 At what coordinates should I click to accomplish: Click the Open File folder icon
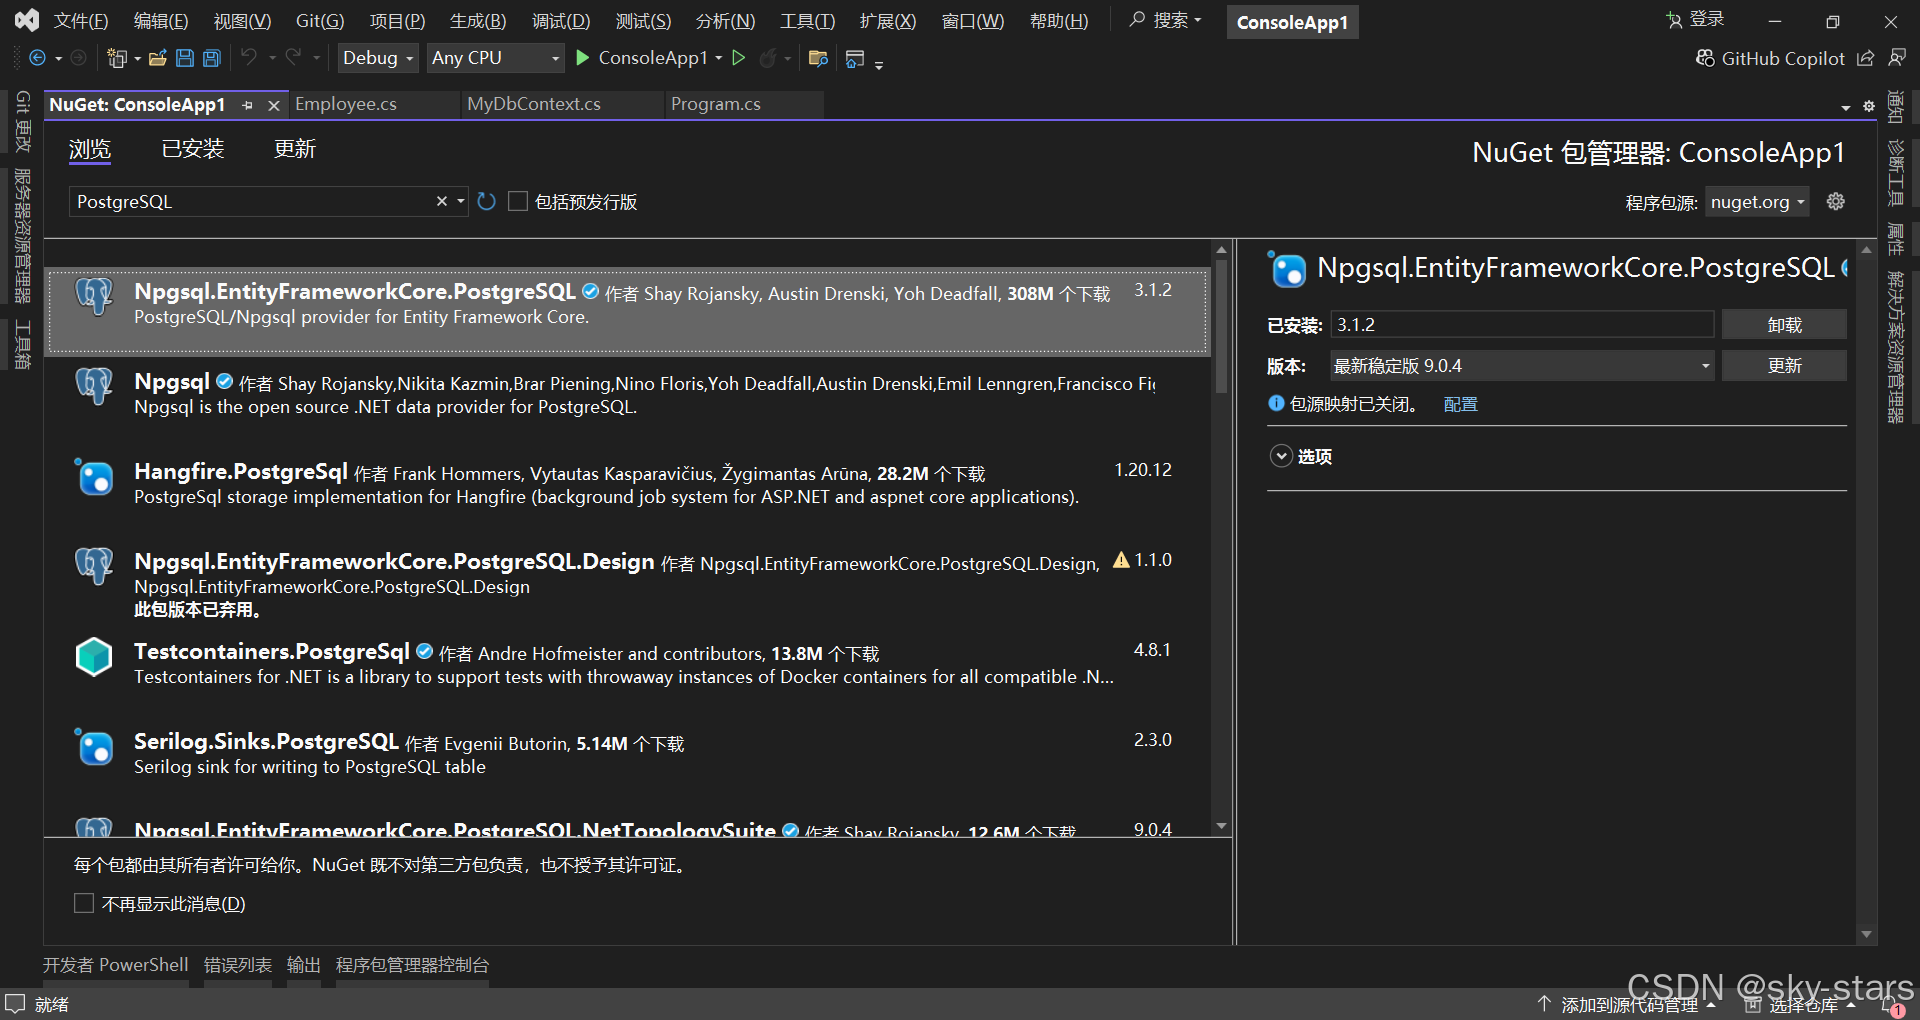click(157, 58)
